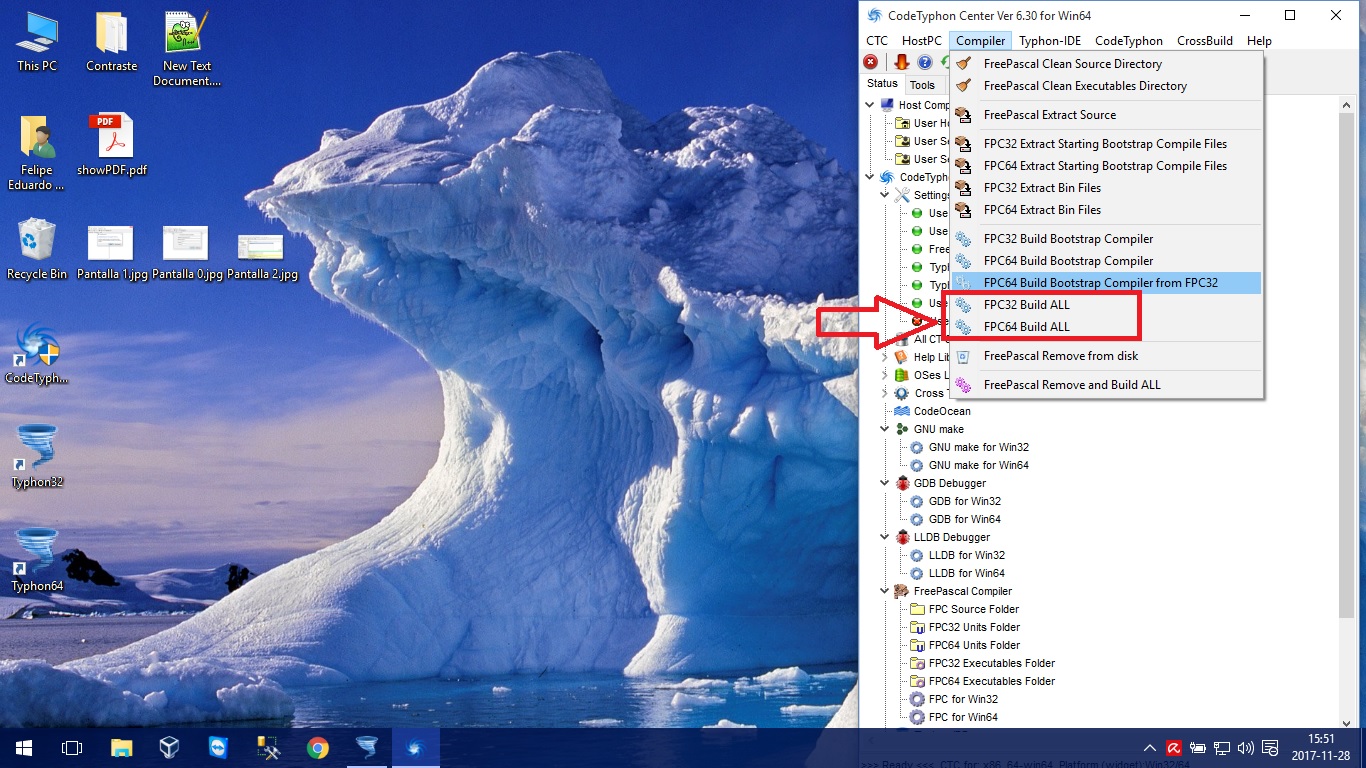This screenshot has height=768, width=1366.
Task: Click the blue question mark help icon
Action: pyautogui.click(x=925, y=62)
